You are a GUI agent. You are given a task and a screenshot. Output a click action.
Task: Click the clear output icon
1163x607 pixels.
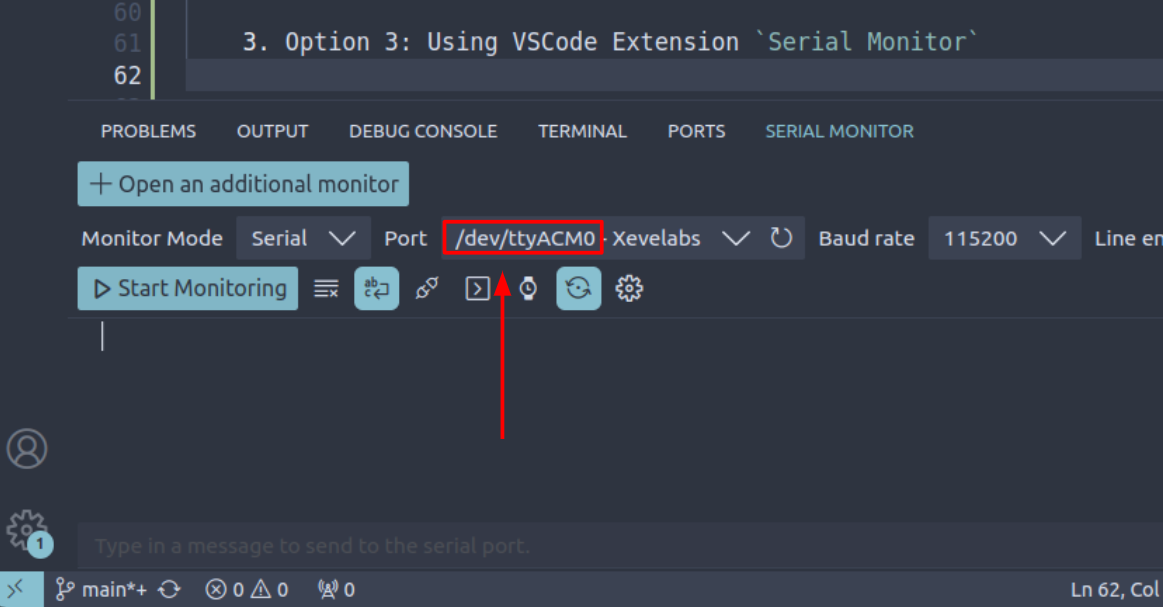point(326,289)
